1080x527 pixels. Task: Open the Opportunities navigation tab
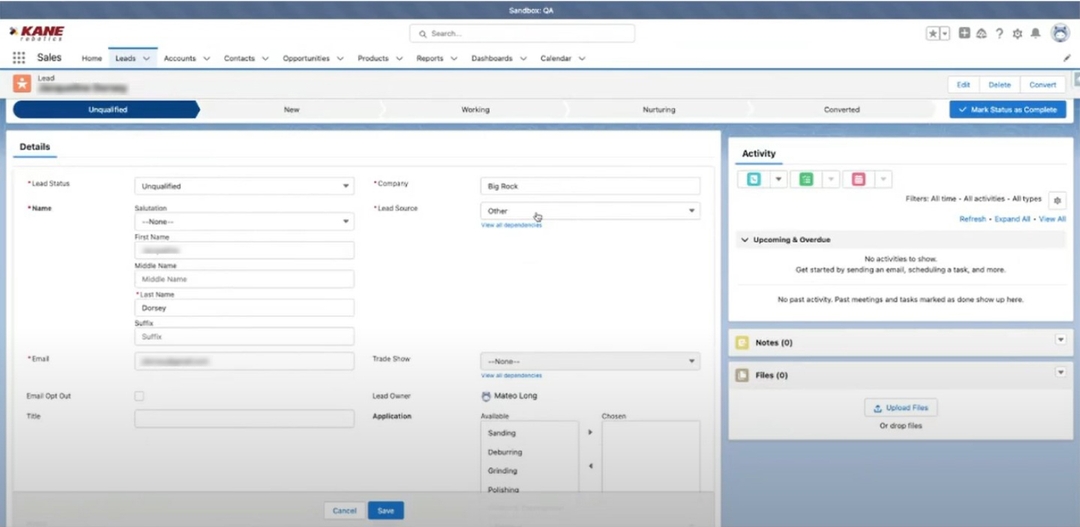306,58
